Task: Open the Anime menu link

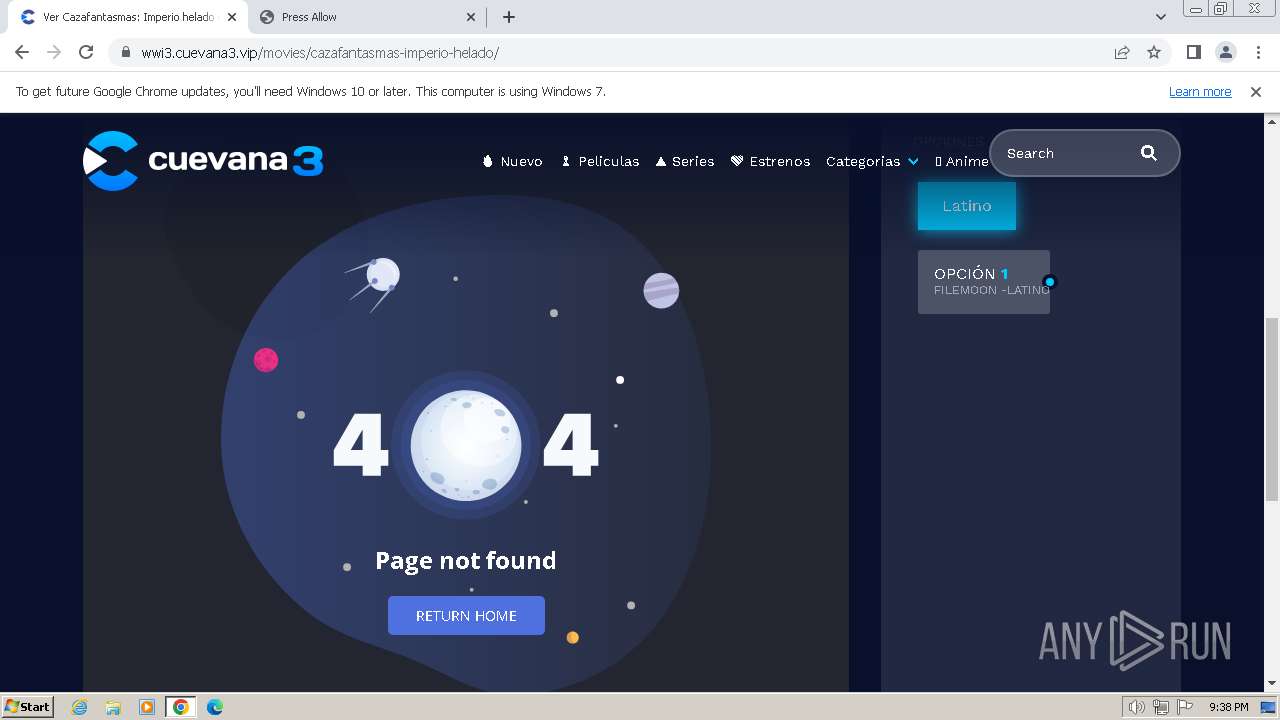Action: (961, 161)
